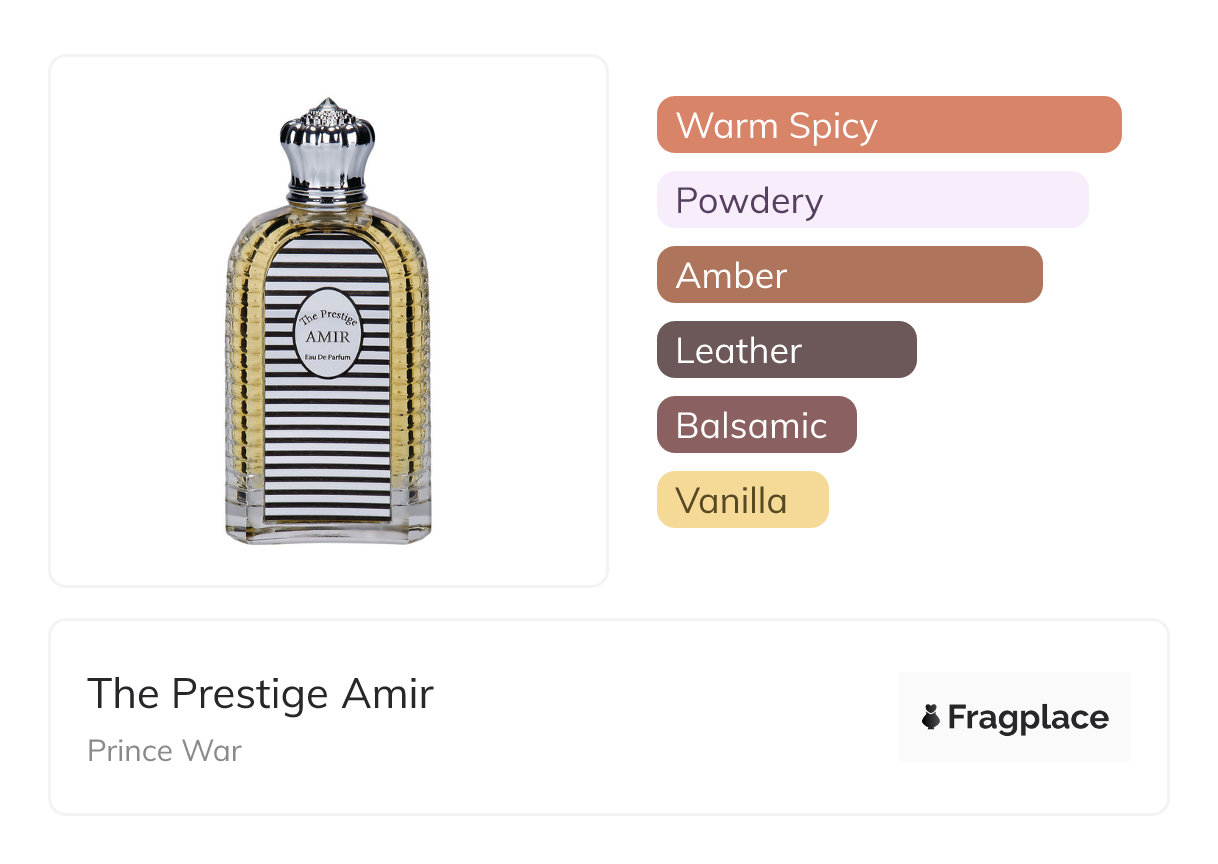Select the Leather accord bar

(786, 350)
